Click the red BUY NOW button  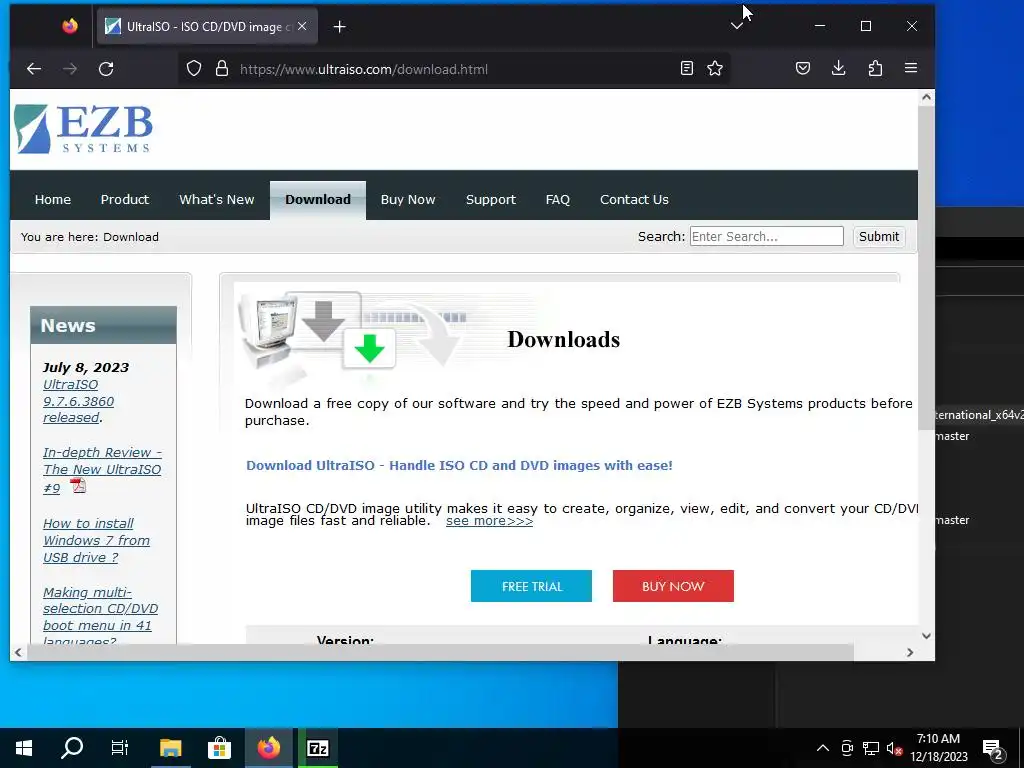tap(673, 586)
